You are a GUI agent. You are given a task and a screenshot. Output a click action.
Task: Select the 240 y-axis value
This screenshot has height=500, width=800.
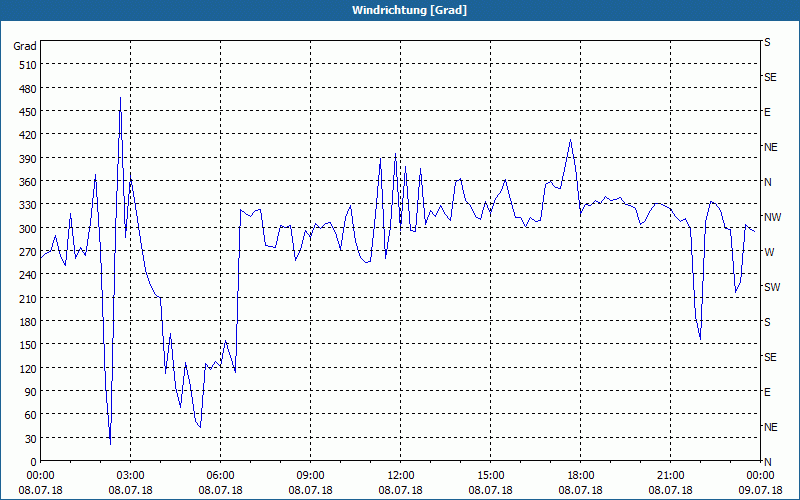click(x=28, y=275)
